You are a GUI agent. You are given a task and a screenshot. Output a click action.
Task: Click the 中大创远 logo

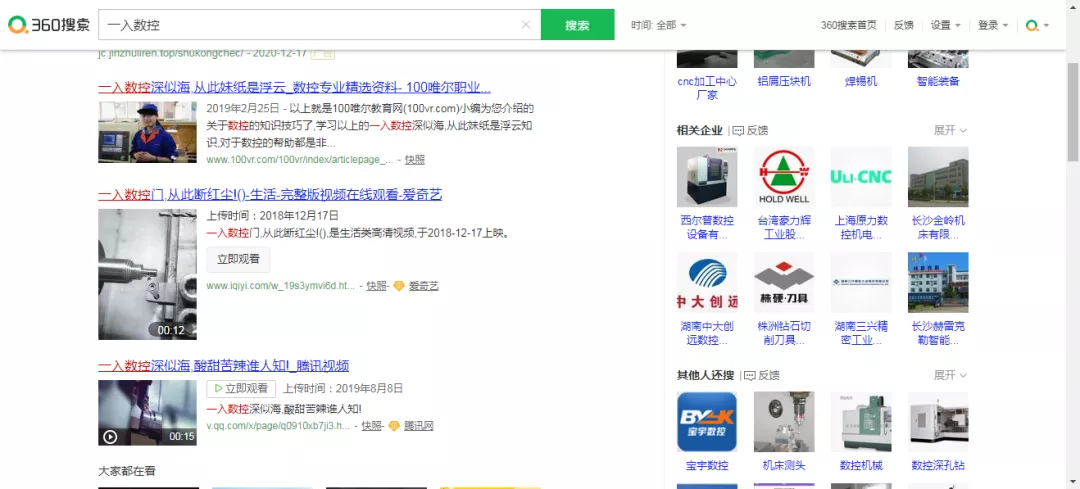[707, 282]
